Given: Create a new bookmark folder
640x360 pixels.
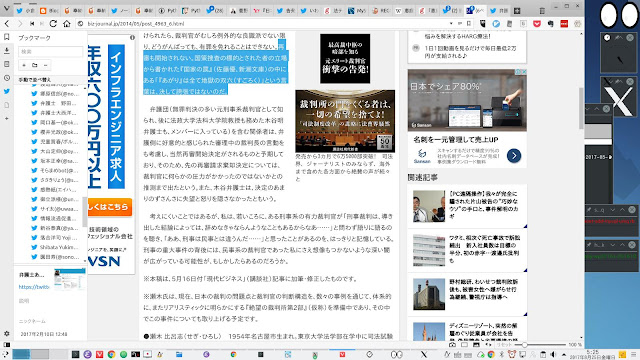Looking at the screenshot, I should tap(35, 65).
